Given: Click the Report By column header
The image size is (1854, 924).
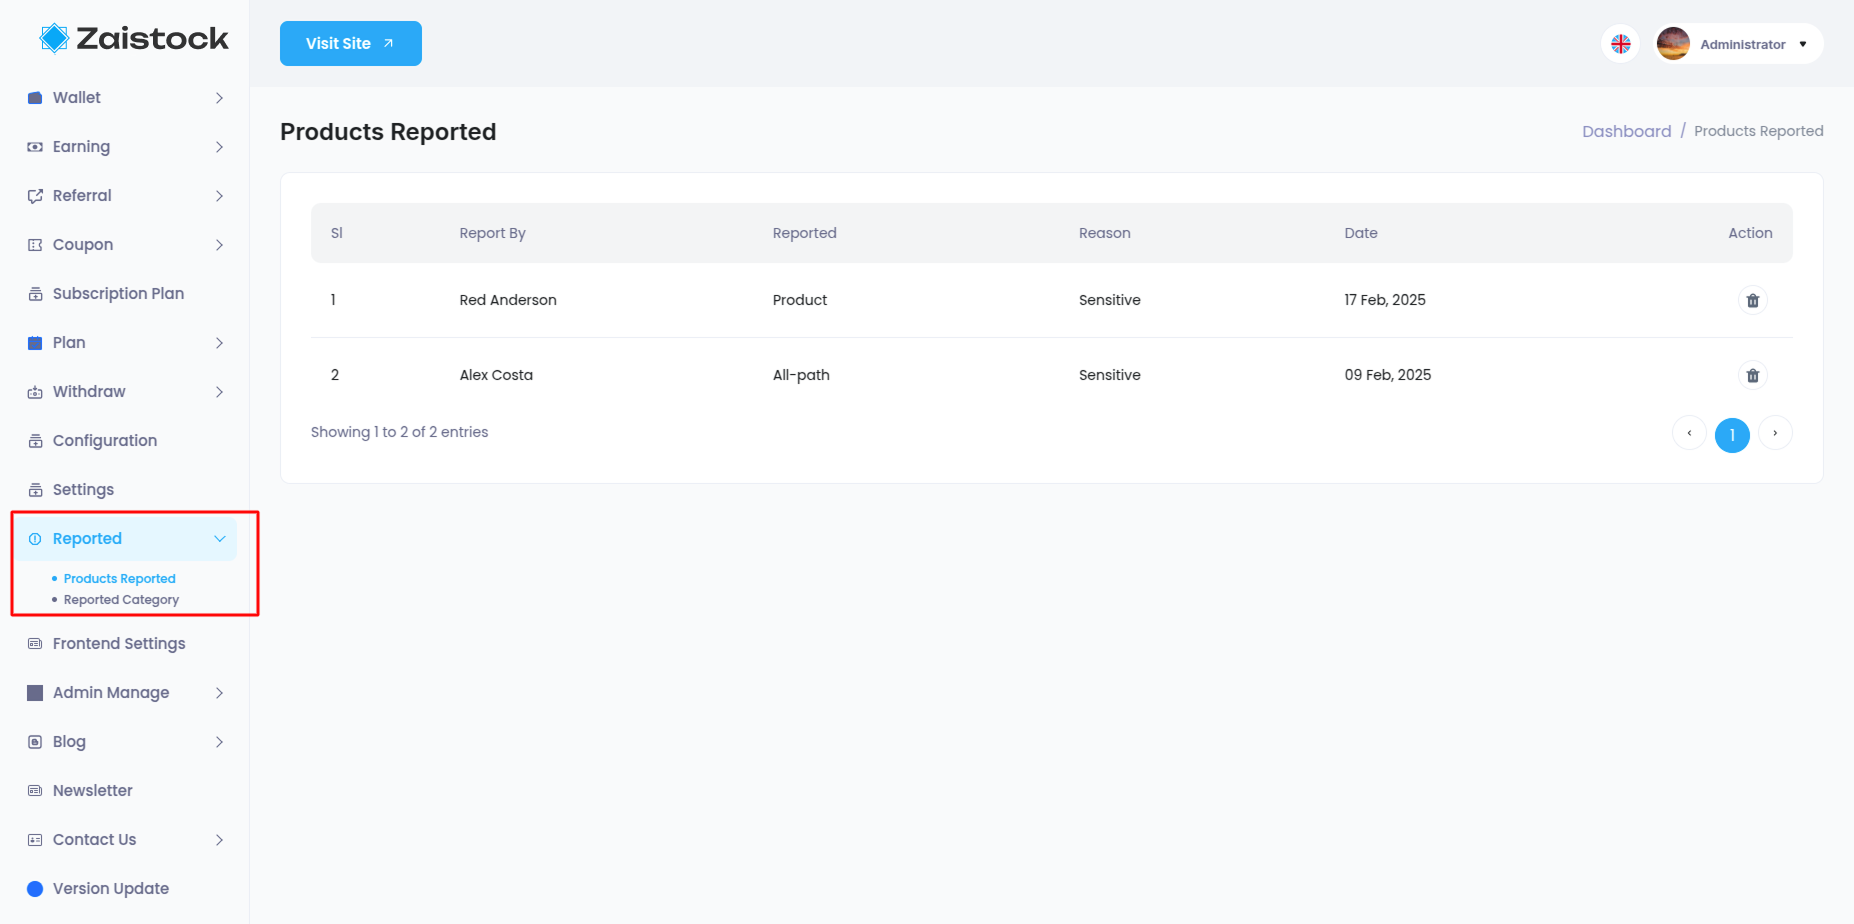Looking at the screenshot, I should coord(492,233).
